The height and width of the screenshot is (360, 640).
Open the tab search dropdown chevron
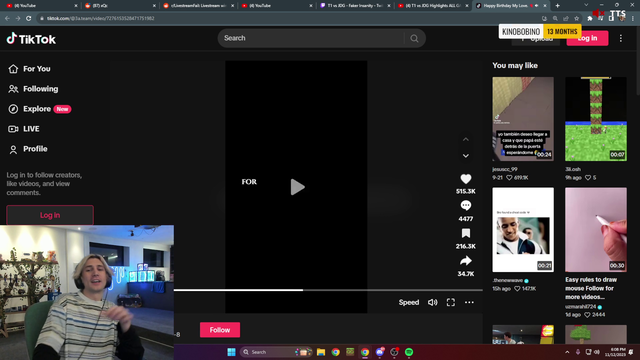tap(586, 5)
